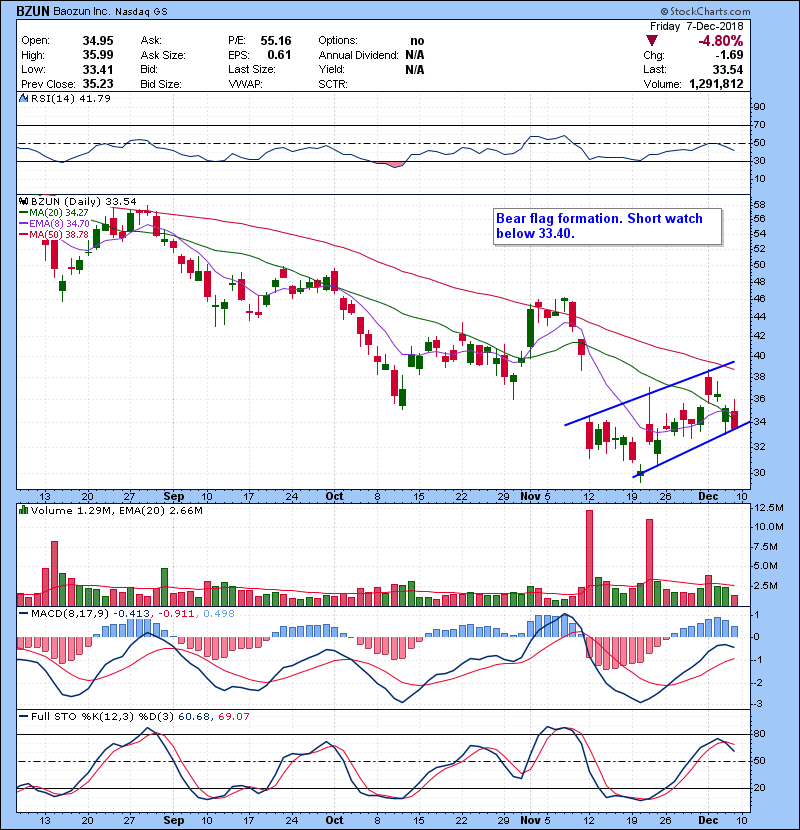The width and height of the screenshot is (800, 830).
Task: Click the volume bars icon beside Volume label
Action: [24, 510]
